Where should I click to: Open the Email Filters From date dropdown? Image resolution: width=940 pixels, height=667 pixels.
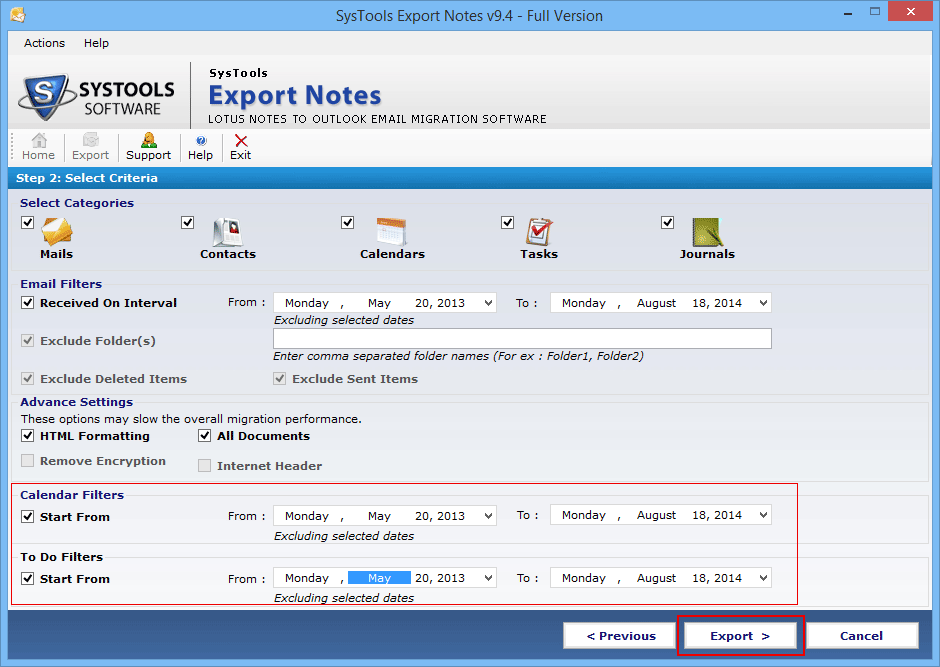tap(487, 303)
